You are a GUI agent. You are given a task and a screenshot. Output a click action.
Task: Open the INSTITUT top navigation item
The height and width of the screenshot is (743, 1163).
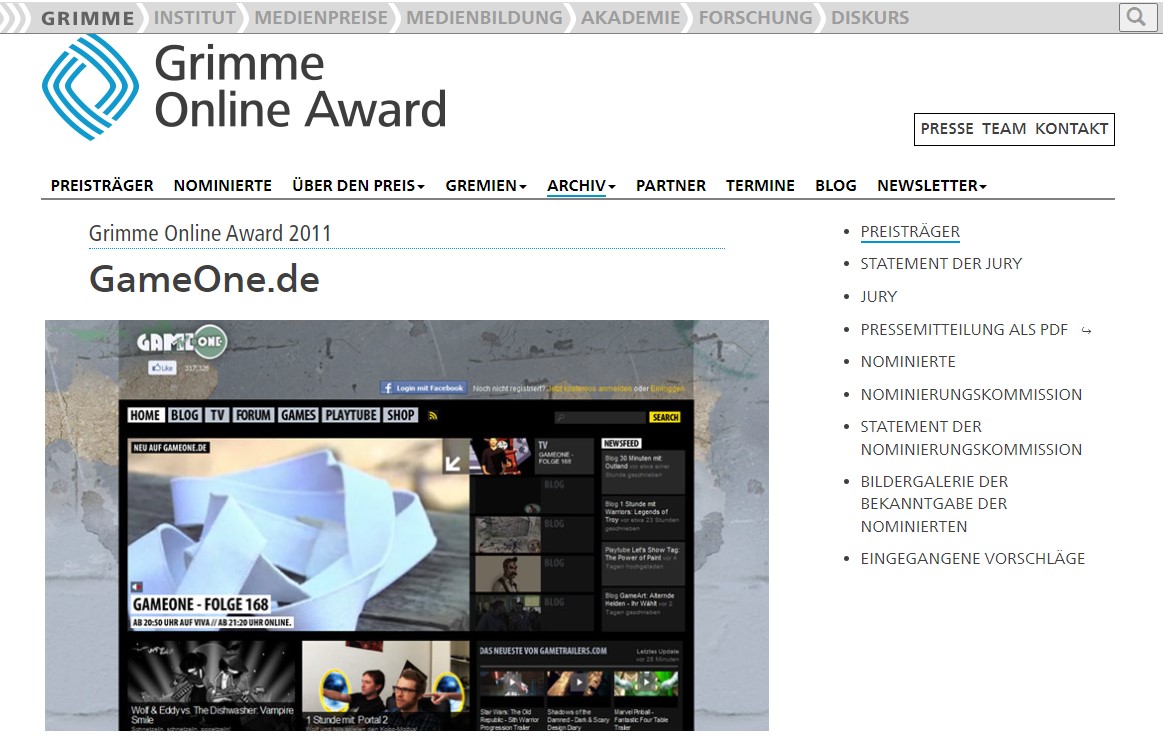(x=194, y=18)
